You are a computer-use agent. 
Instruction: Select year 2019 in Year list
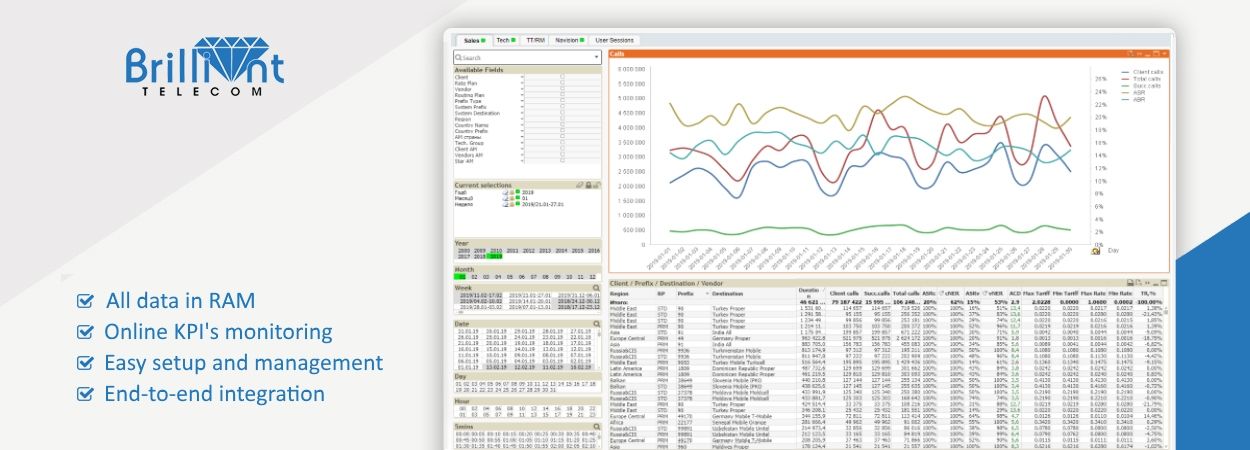tap(495, 257)
